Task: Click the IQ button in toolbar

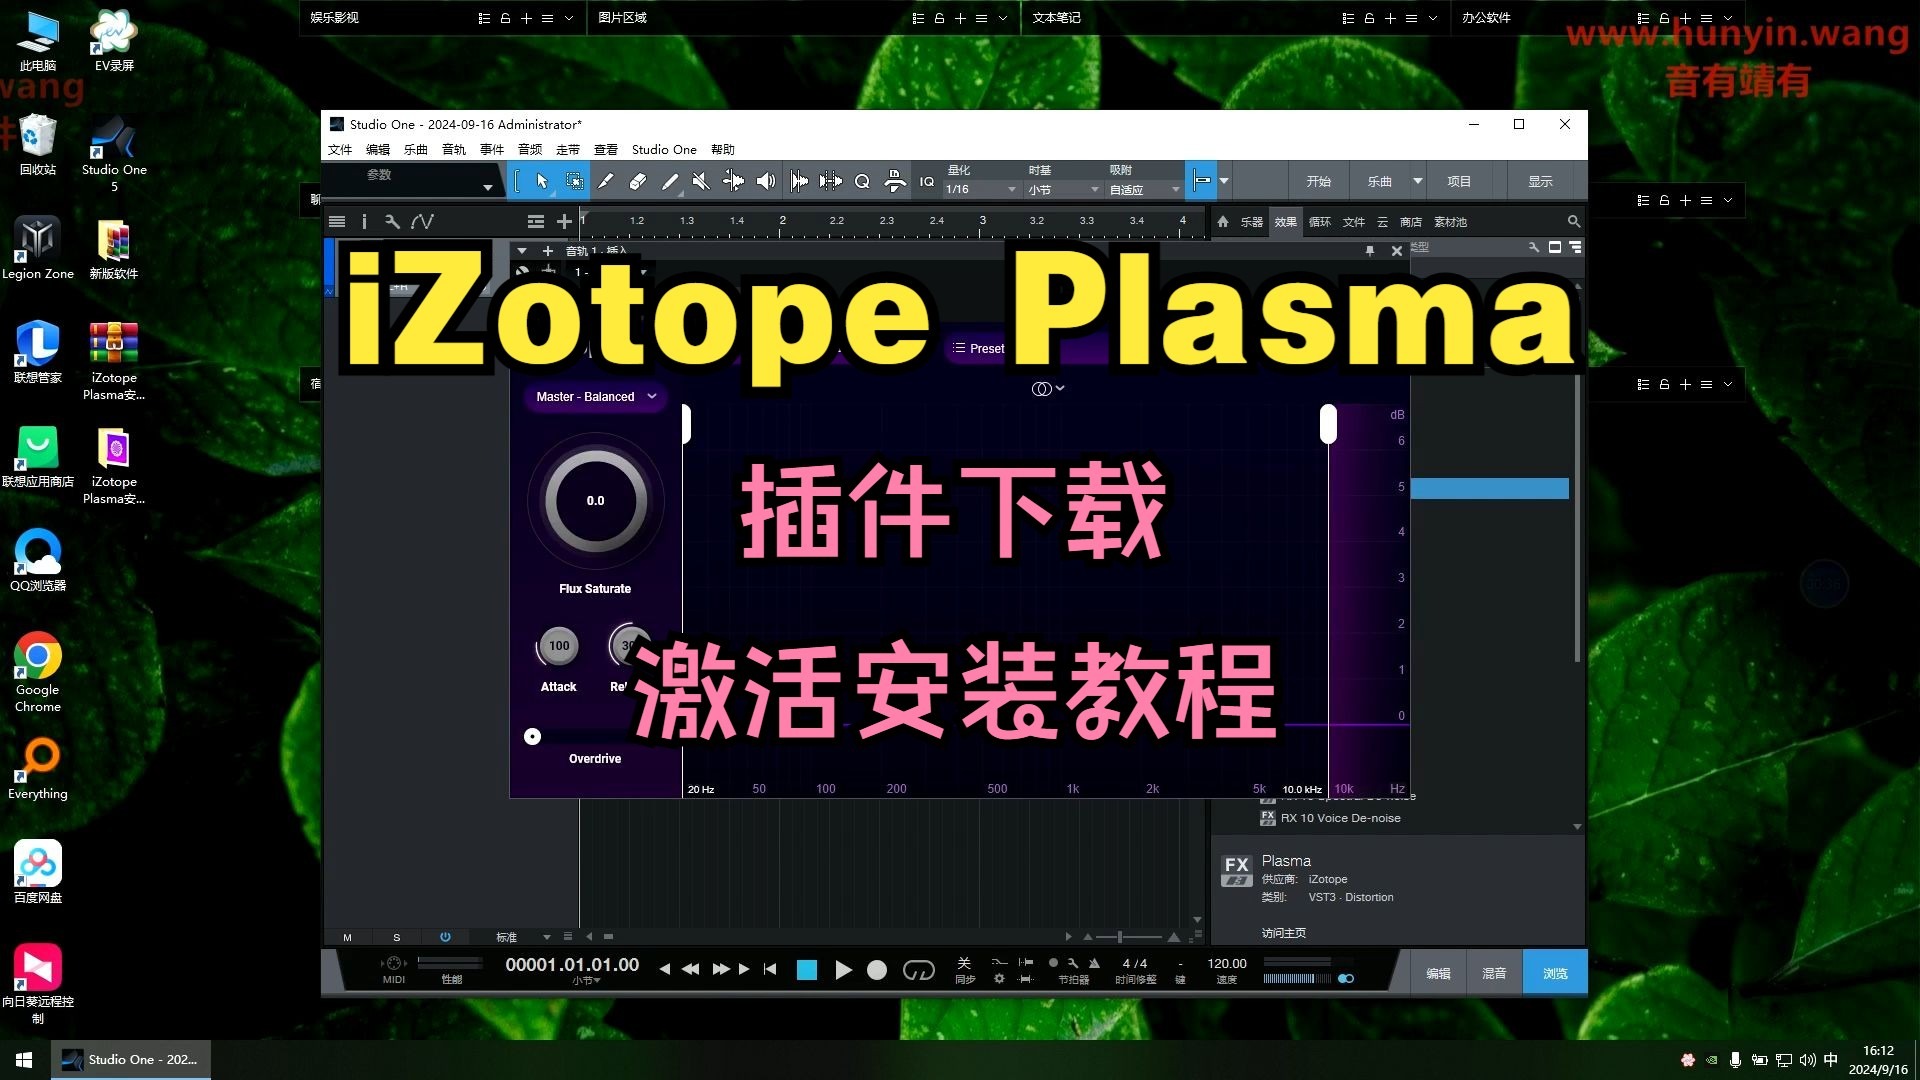Action: (x=927, y=181)
